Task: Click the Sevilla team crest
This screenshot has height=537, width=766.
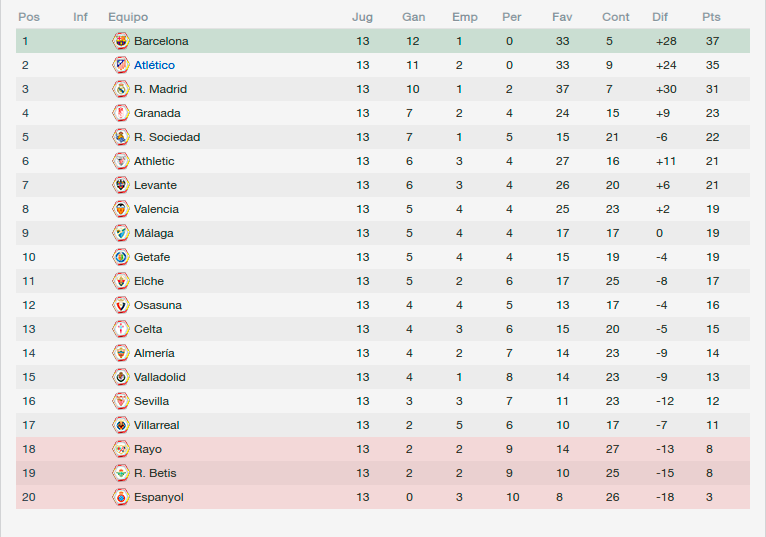Action: (121, 401)
